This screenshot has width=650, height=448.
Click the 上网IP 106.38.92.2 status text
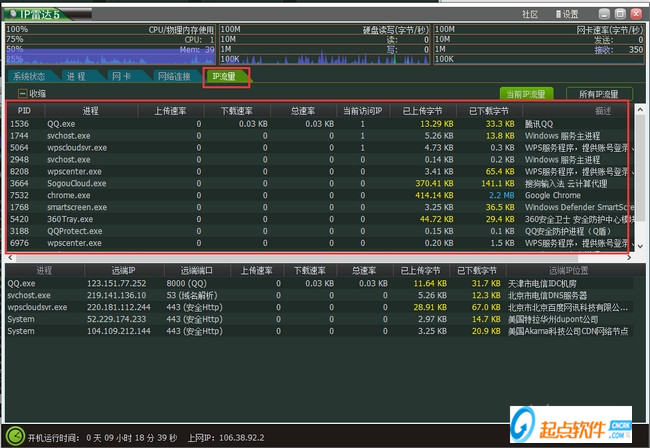226,438
